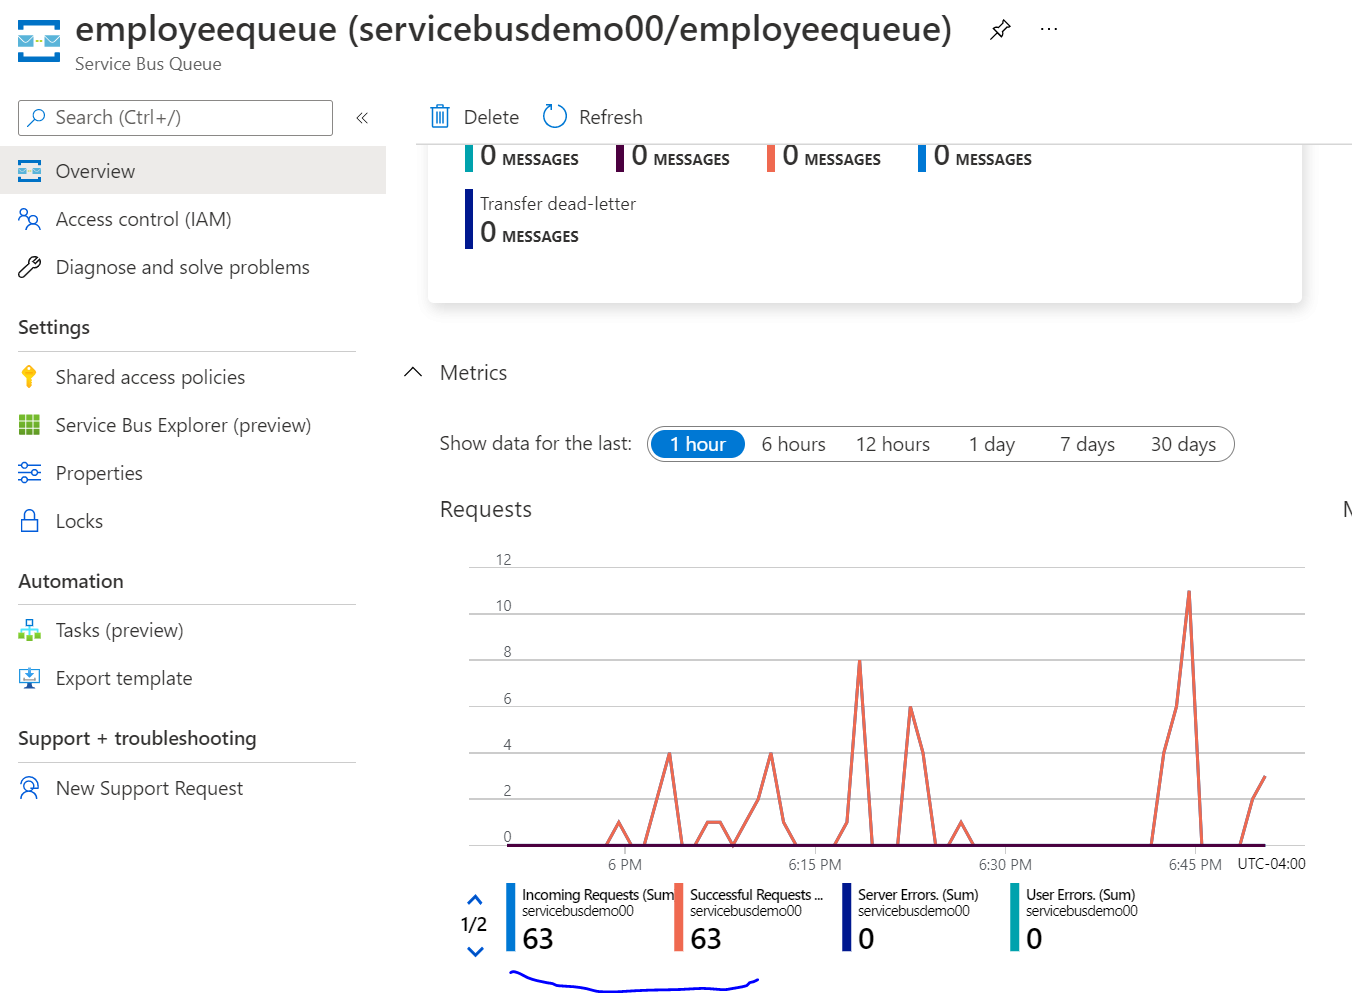Click the Settings section heading
Viewport: 1352px width, 993px height.
point(54,327)
